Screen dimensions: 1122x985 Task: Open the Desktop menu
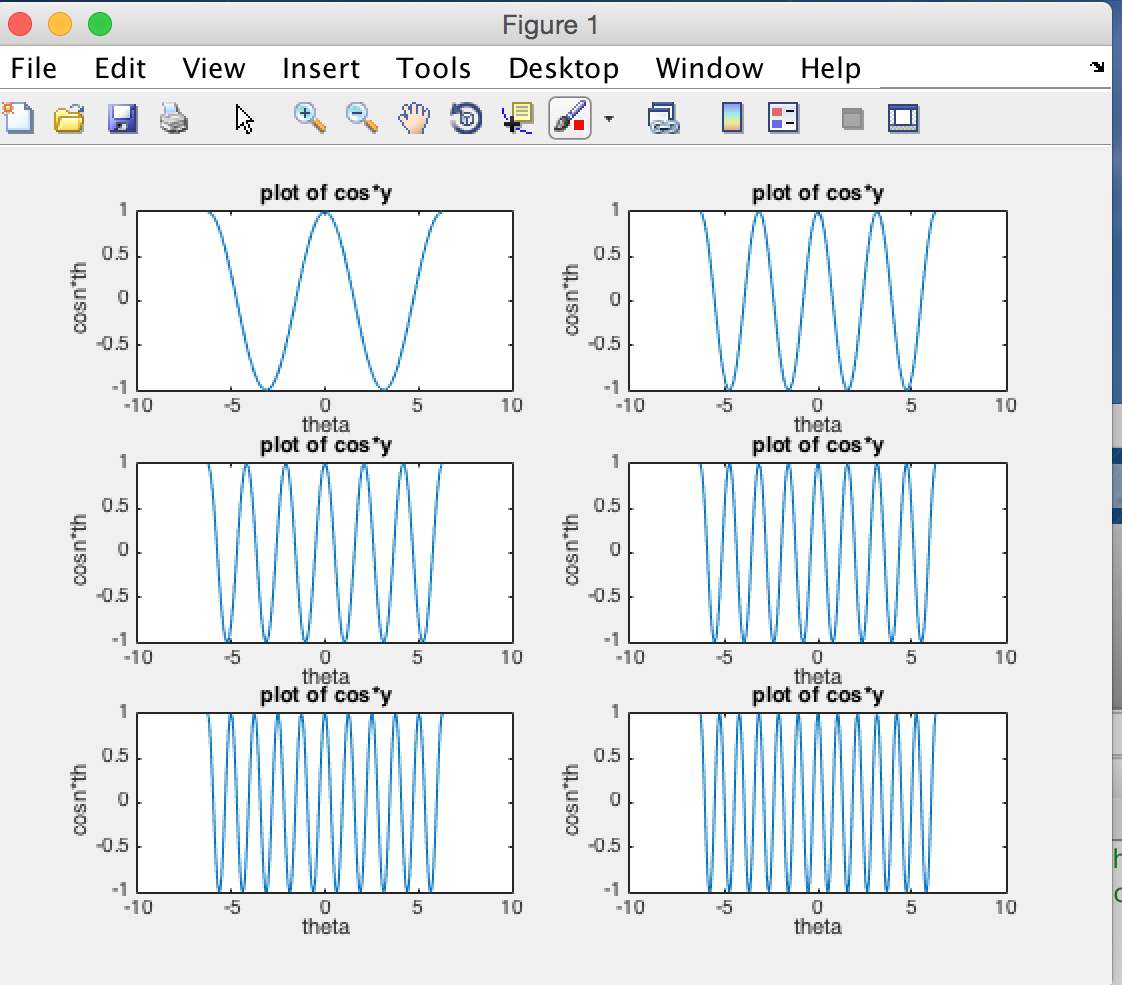tap(563, 68)
